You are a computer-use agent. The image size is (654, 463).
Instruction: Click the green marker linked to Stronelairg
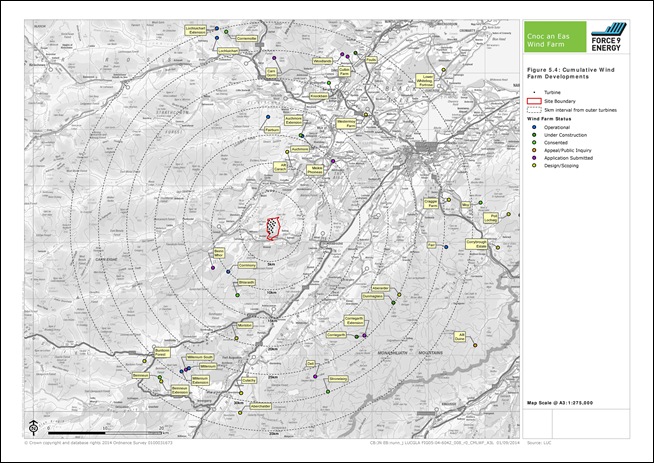328,392
